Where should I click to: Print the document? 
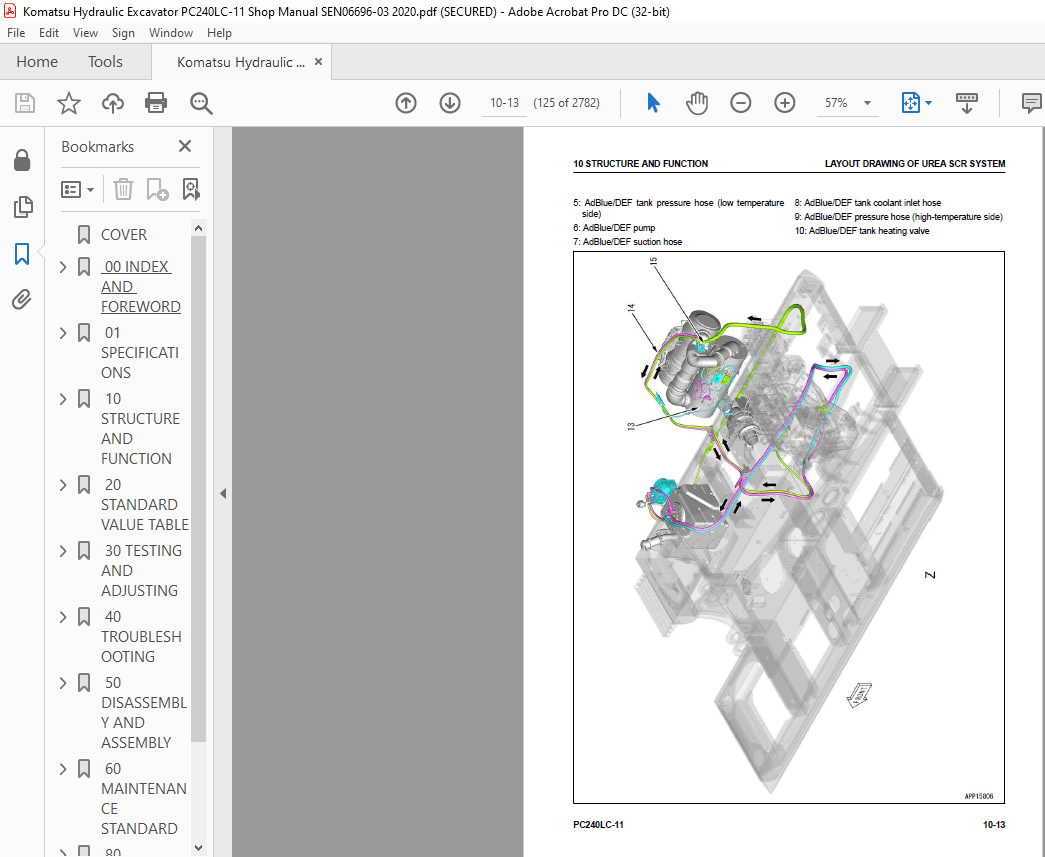[x=156, y=103]
